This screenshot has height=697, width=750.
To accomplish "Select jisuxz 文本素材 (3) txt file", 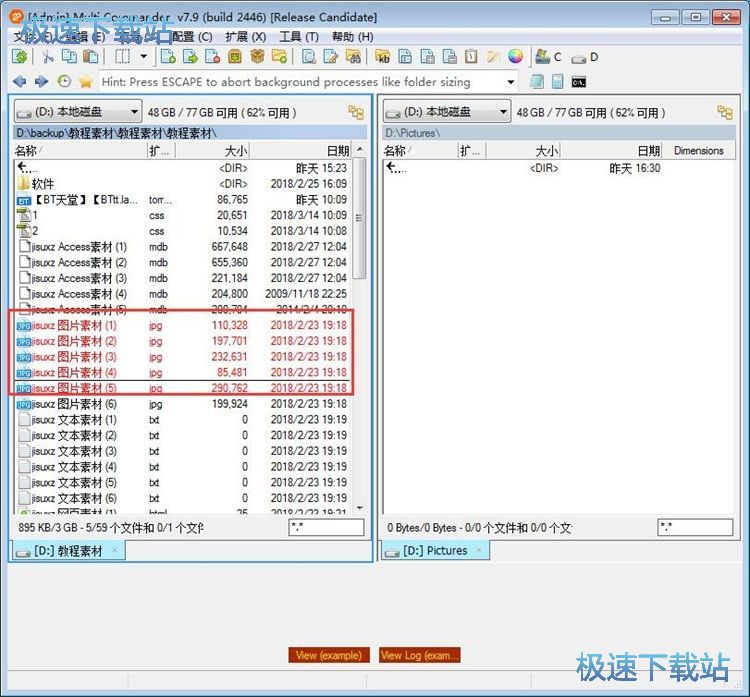I will 183,451.
